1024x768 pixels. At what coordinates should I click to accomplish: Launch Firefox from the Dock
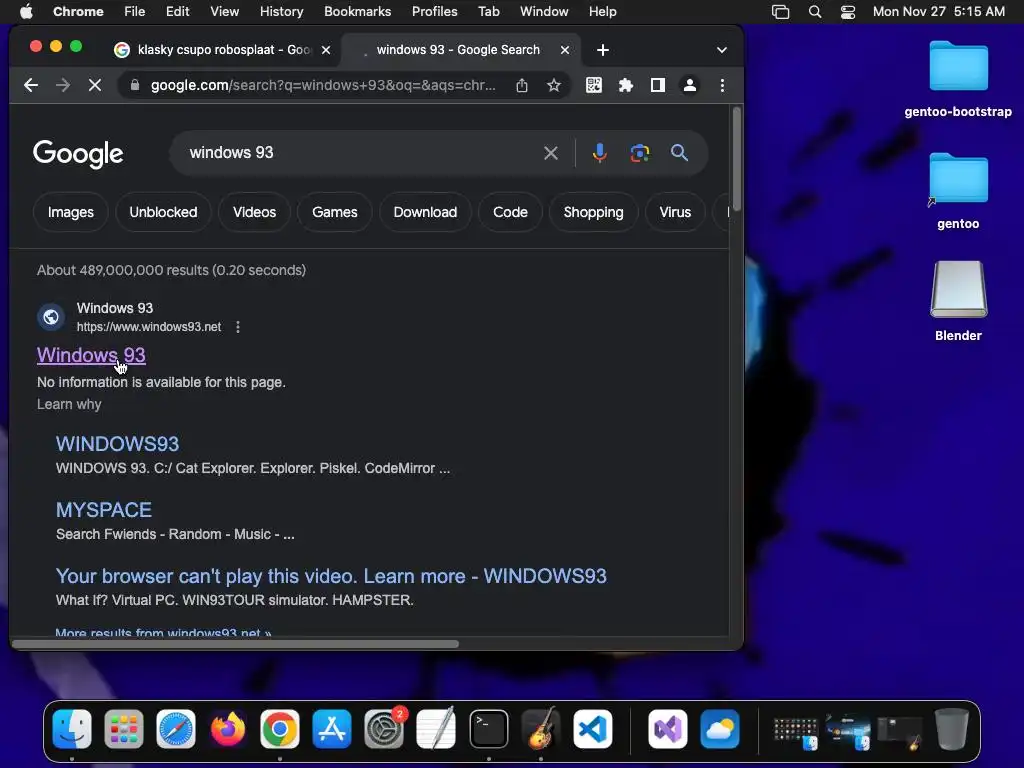pos(228,729)
